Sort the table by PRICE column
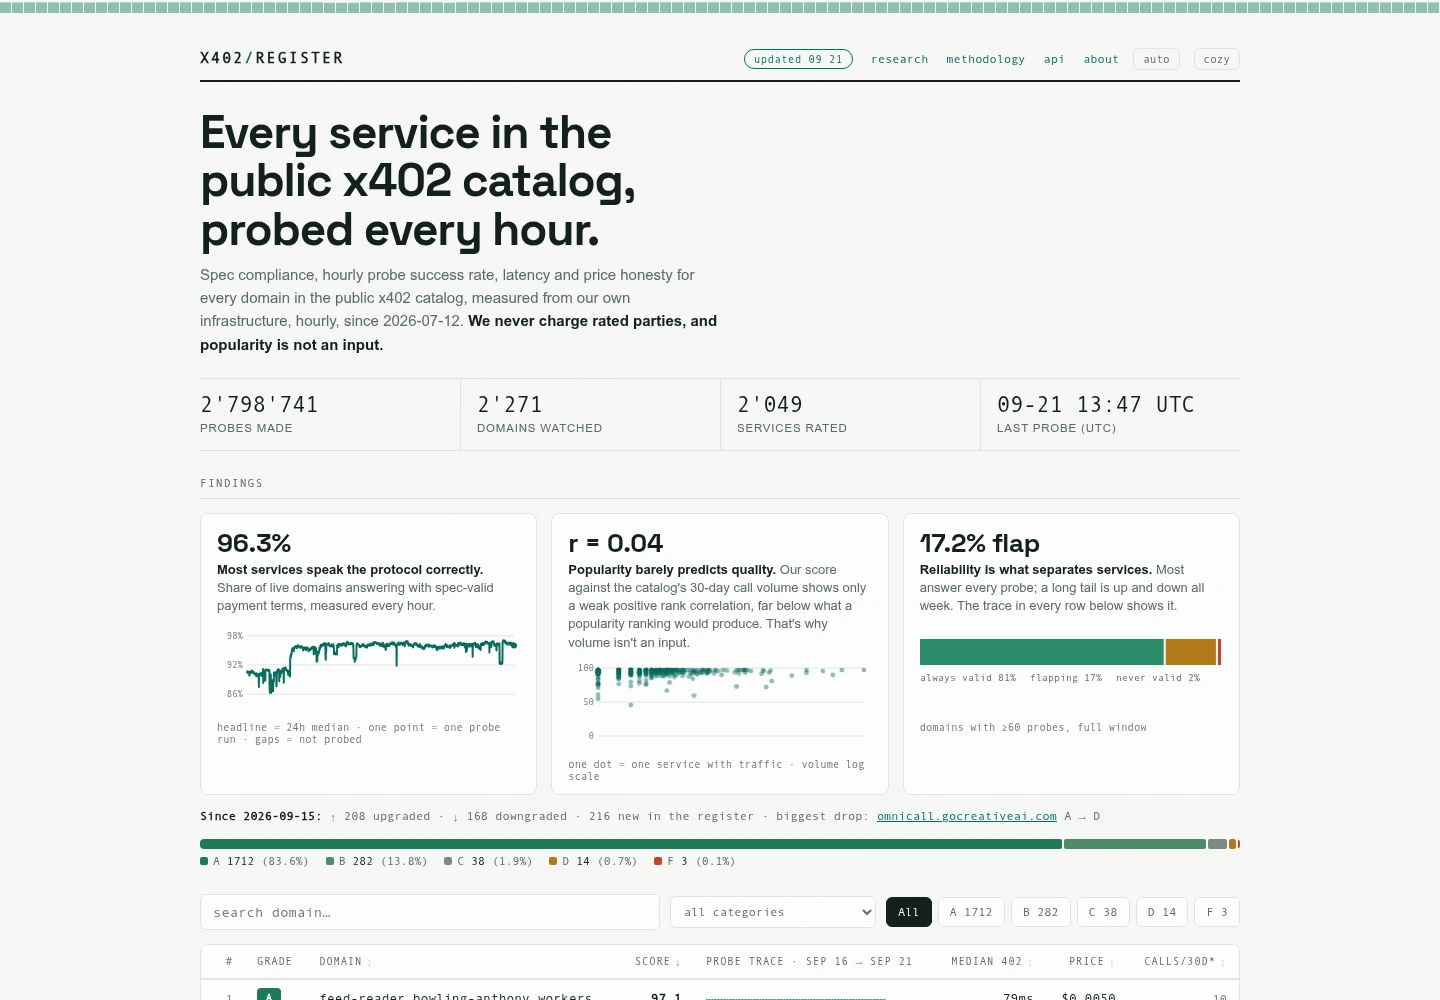The height and width of the screenshot is (1000, 1440). pos(1091,962)
